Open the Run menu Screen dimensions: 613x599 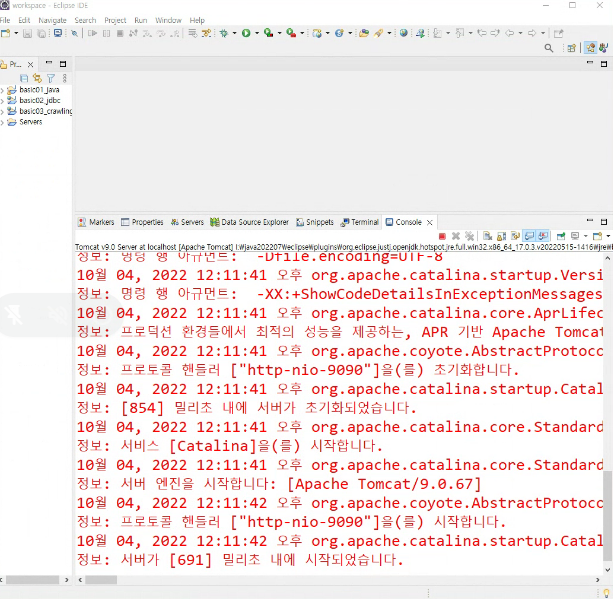[x=141, y=20]
